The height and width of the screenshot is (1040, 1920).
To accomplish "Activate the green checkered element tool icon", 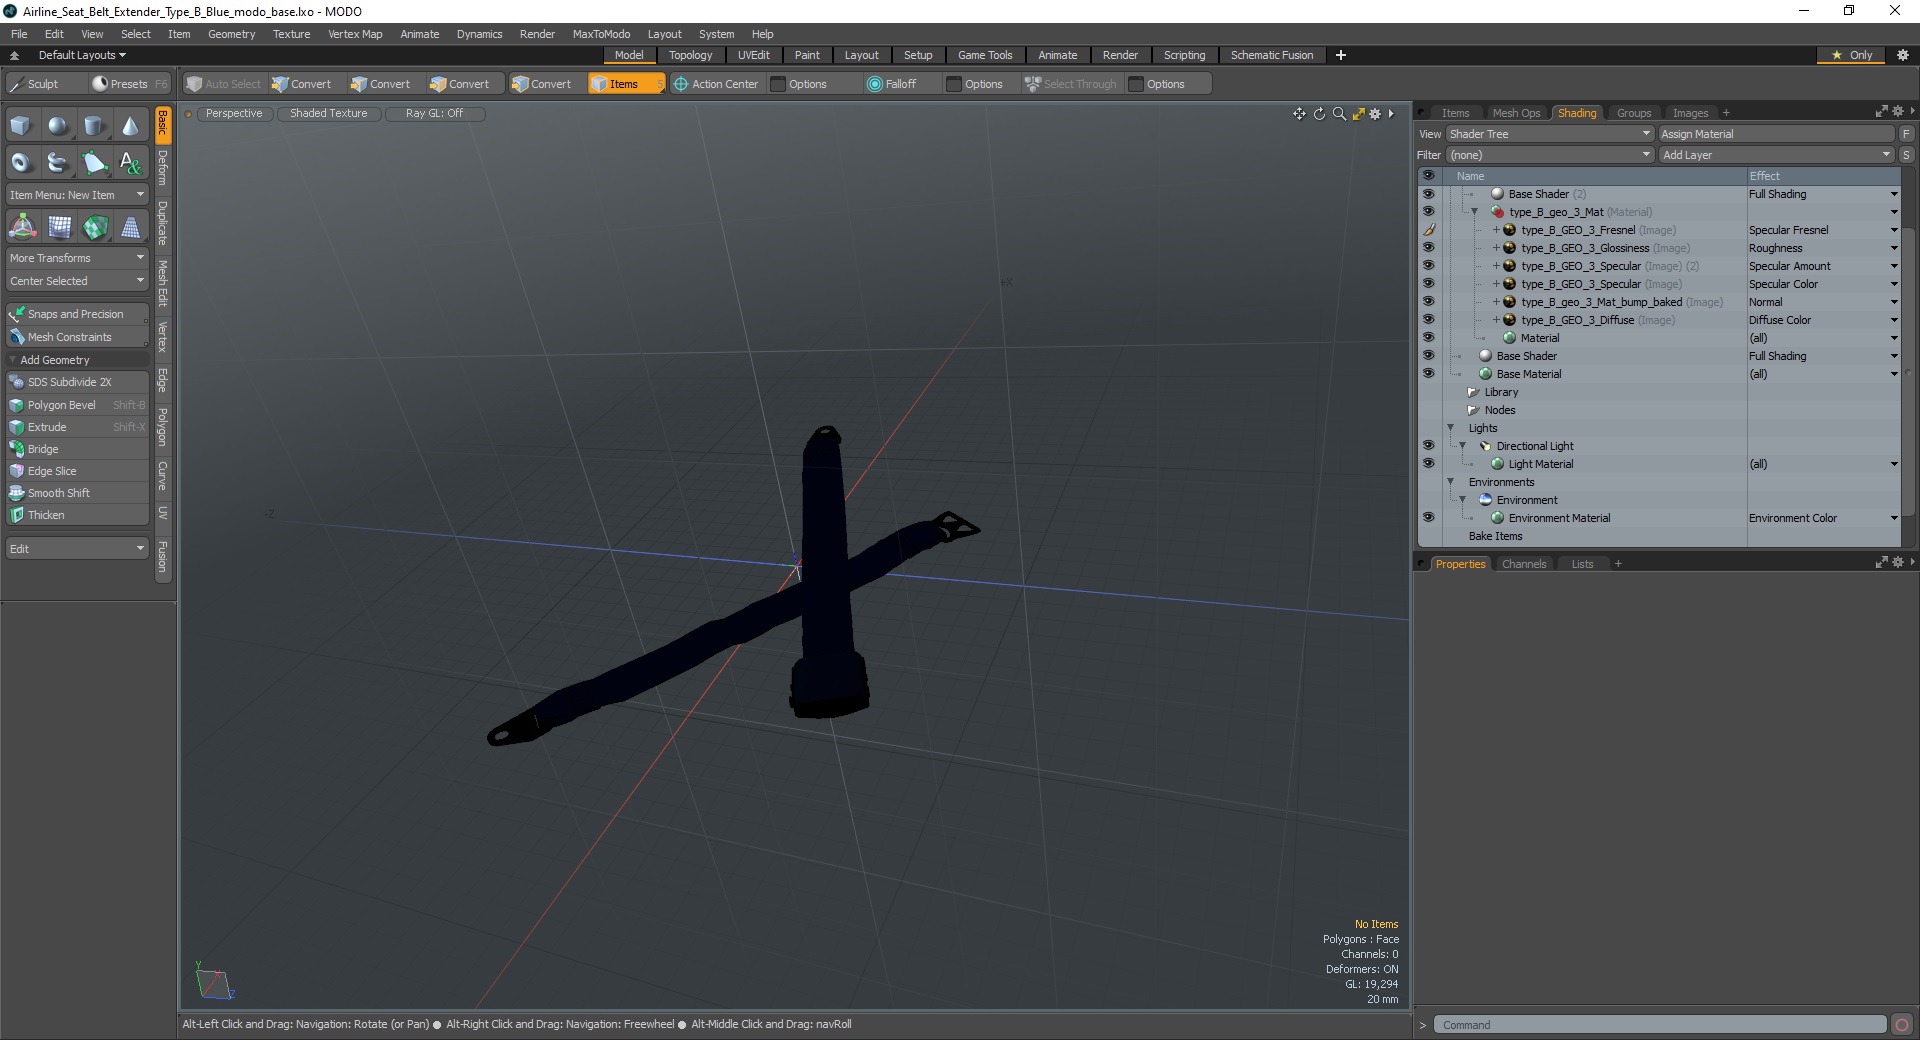I will coord(95,227).
